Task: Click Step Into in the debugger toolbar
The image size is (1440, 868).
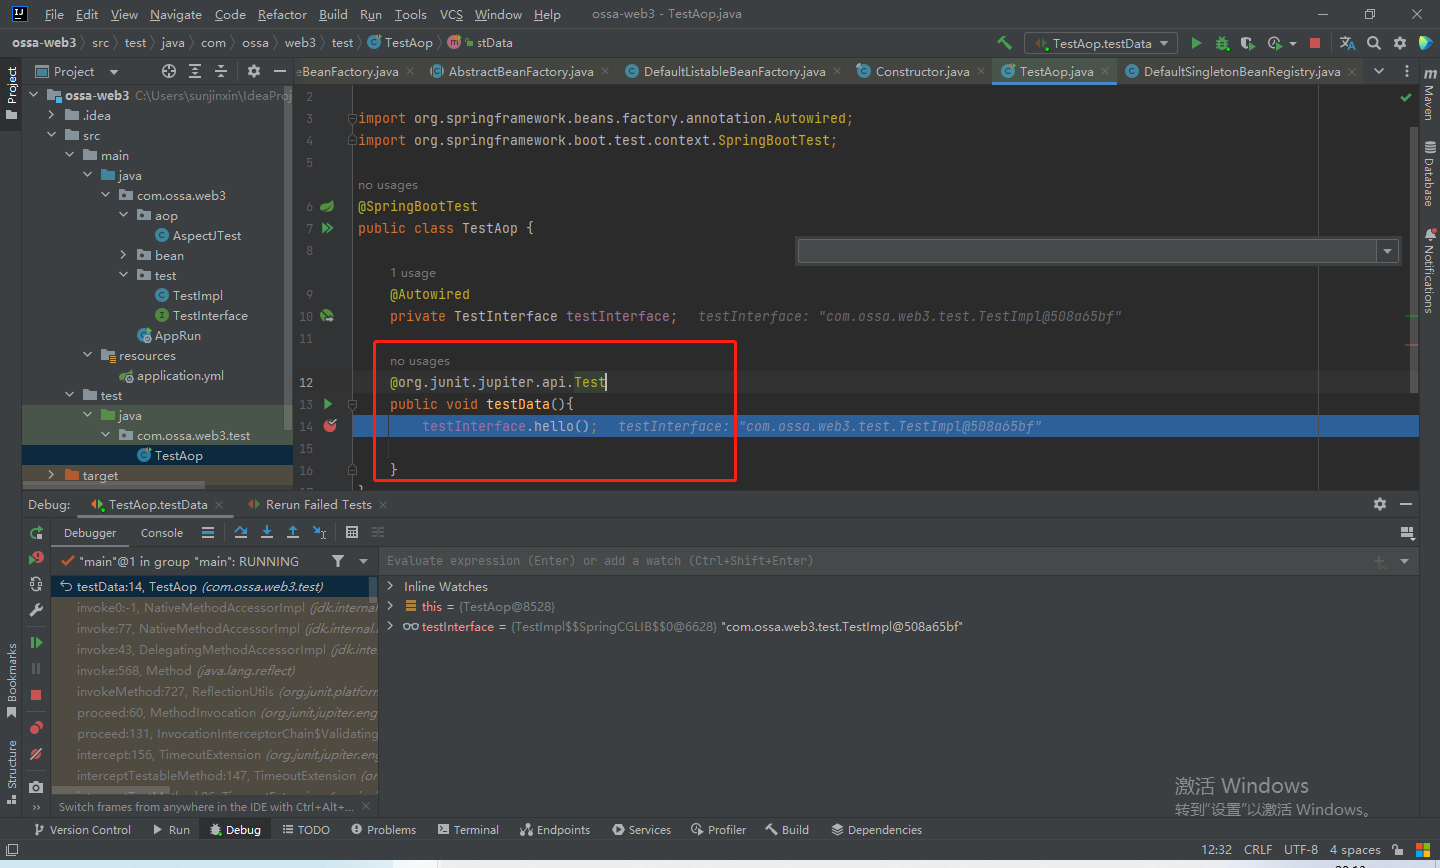Action: coord(267,532)
